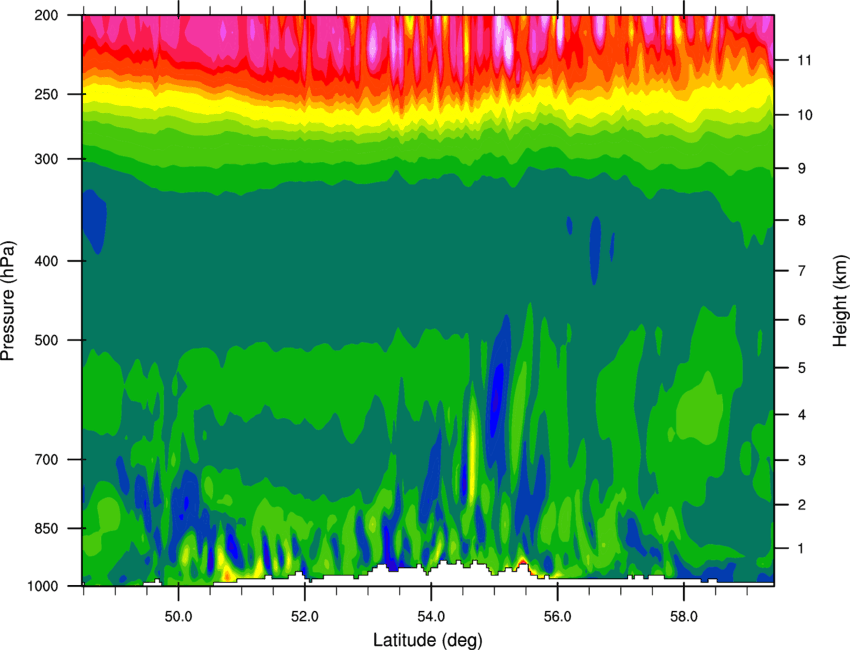Click height tick label 10
Image resolution: width=850 pixels, height=650 pixels.
(804, 115)
